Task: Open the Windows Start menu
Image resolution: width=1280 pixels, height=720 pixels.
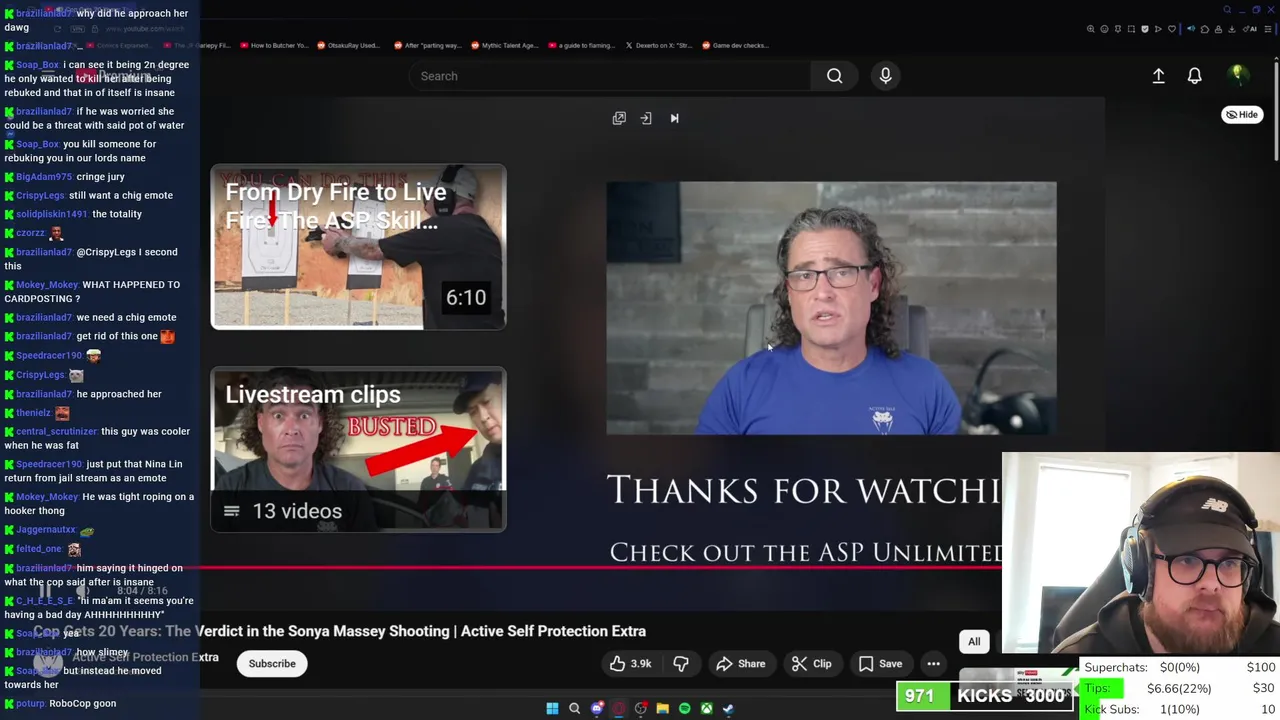Action: (552, 708)
